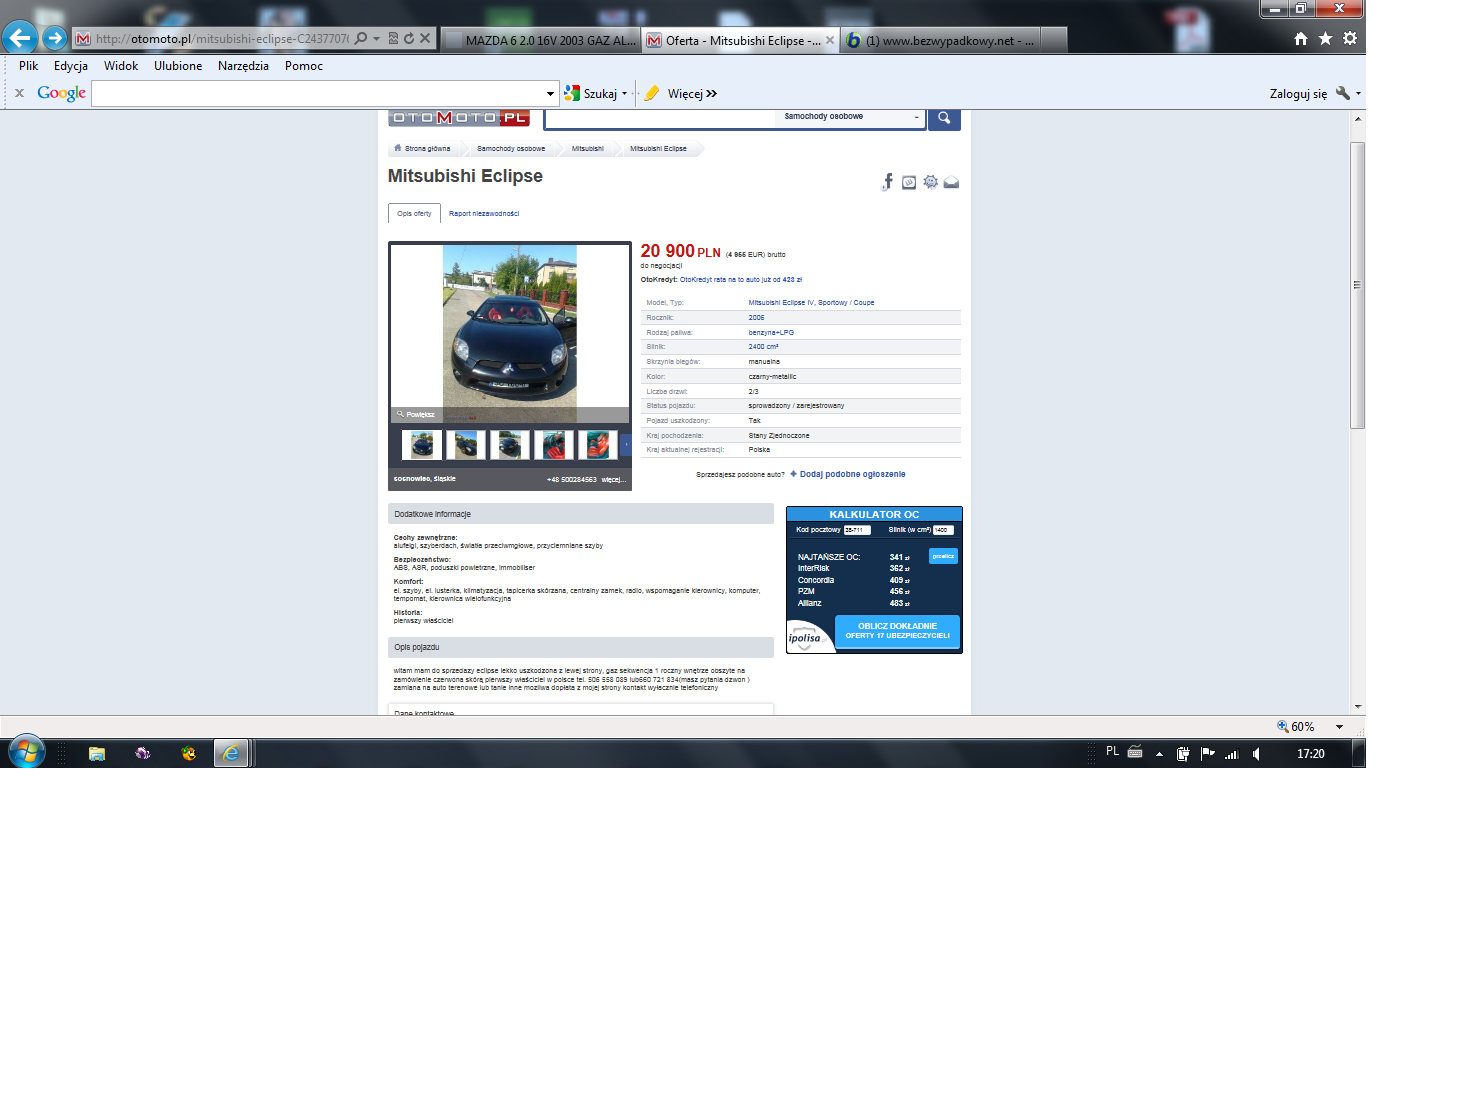
Task: Click the Śledzik share icon
Action: point(930,182)
